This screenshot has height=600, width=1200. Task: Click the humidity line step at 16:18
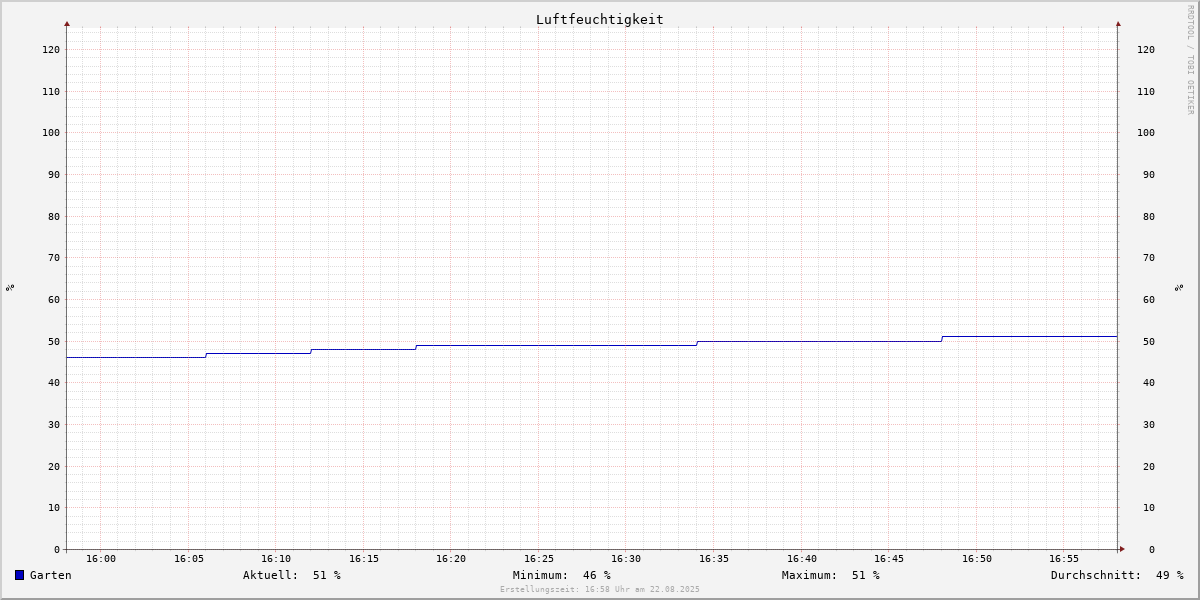[416, 347]
